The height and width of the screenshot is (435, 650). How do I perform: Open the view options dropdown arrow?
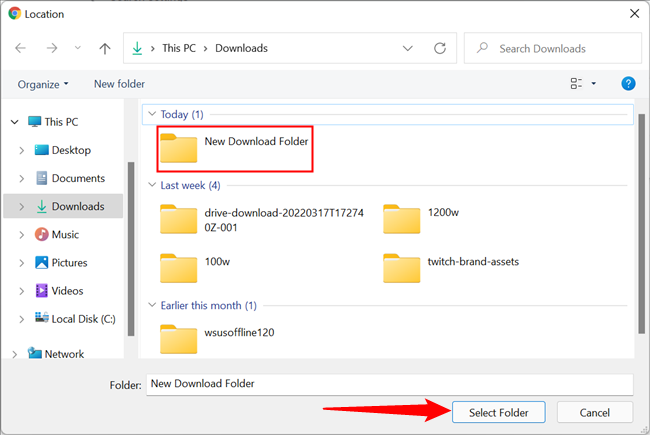click(x=594, y=84)
